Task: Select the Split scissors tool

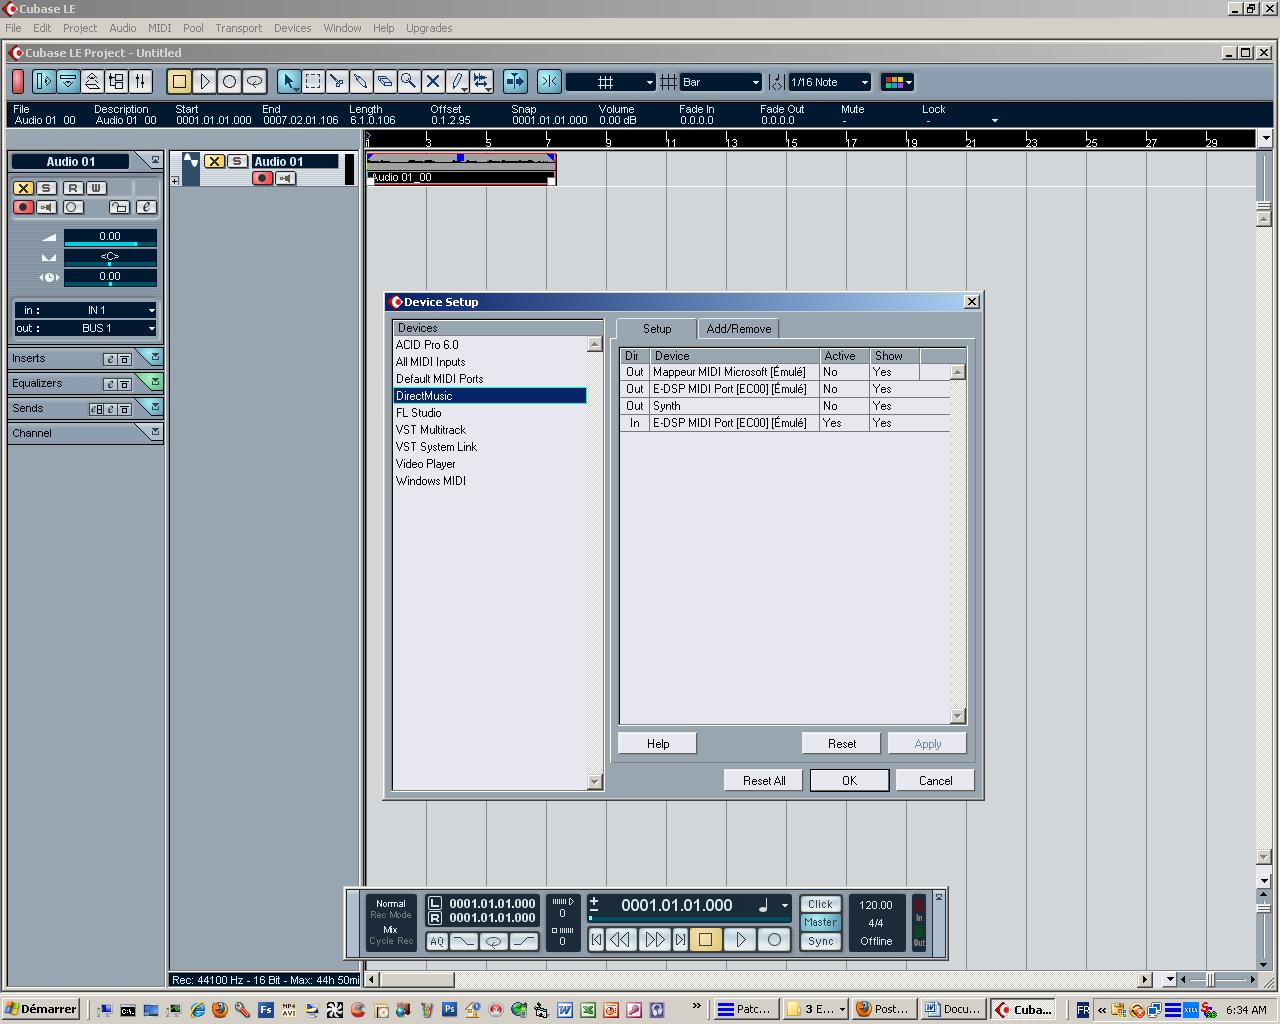Action: pyautogui.click(x=337, y=82)
